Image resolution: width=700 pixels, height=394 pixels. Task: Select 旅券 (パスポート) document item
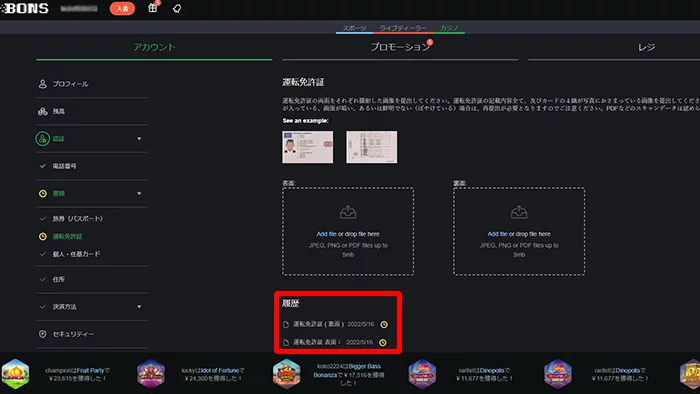(77, 219)
